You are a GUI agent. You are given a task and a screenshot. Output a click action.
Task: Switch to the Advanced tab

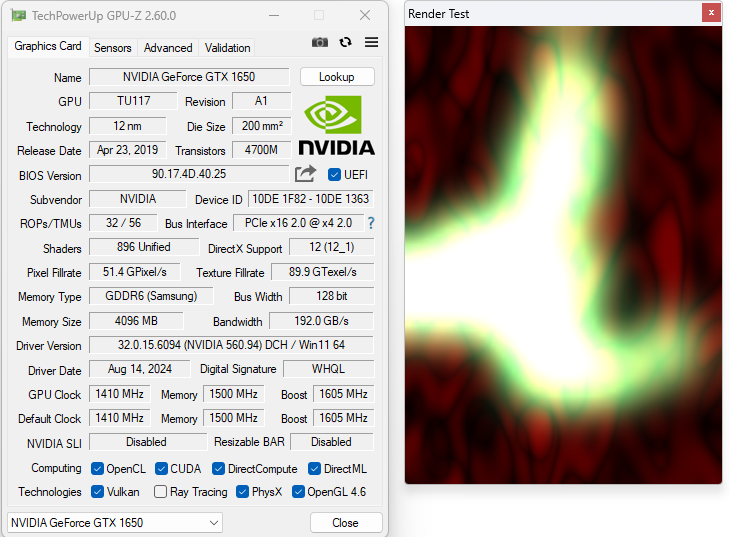pyautogui.click(x=168, y=48)
